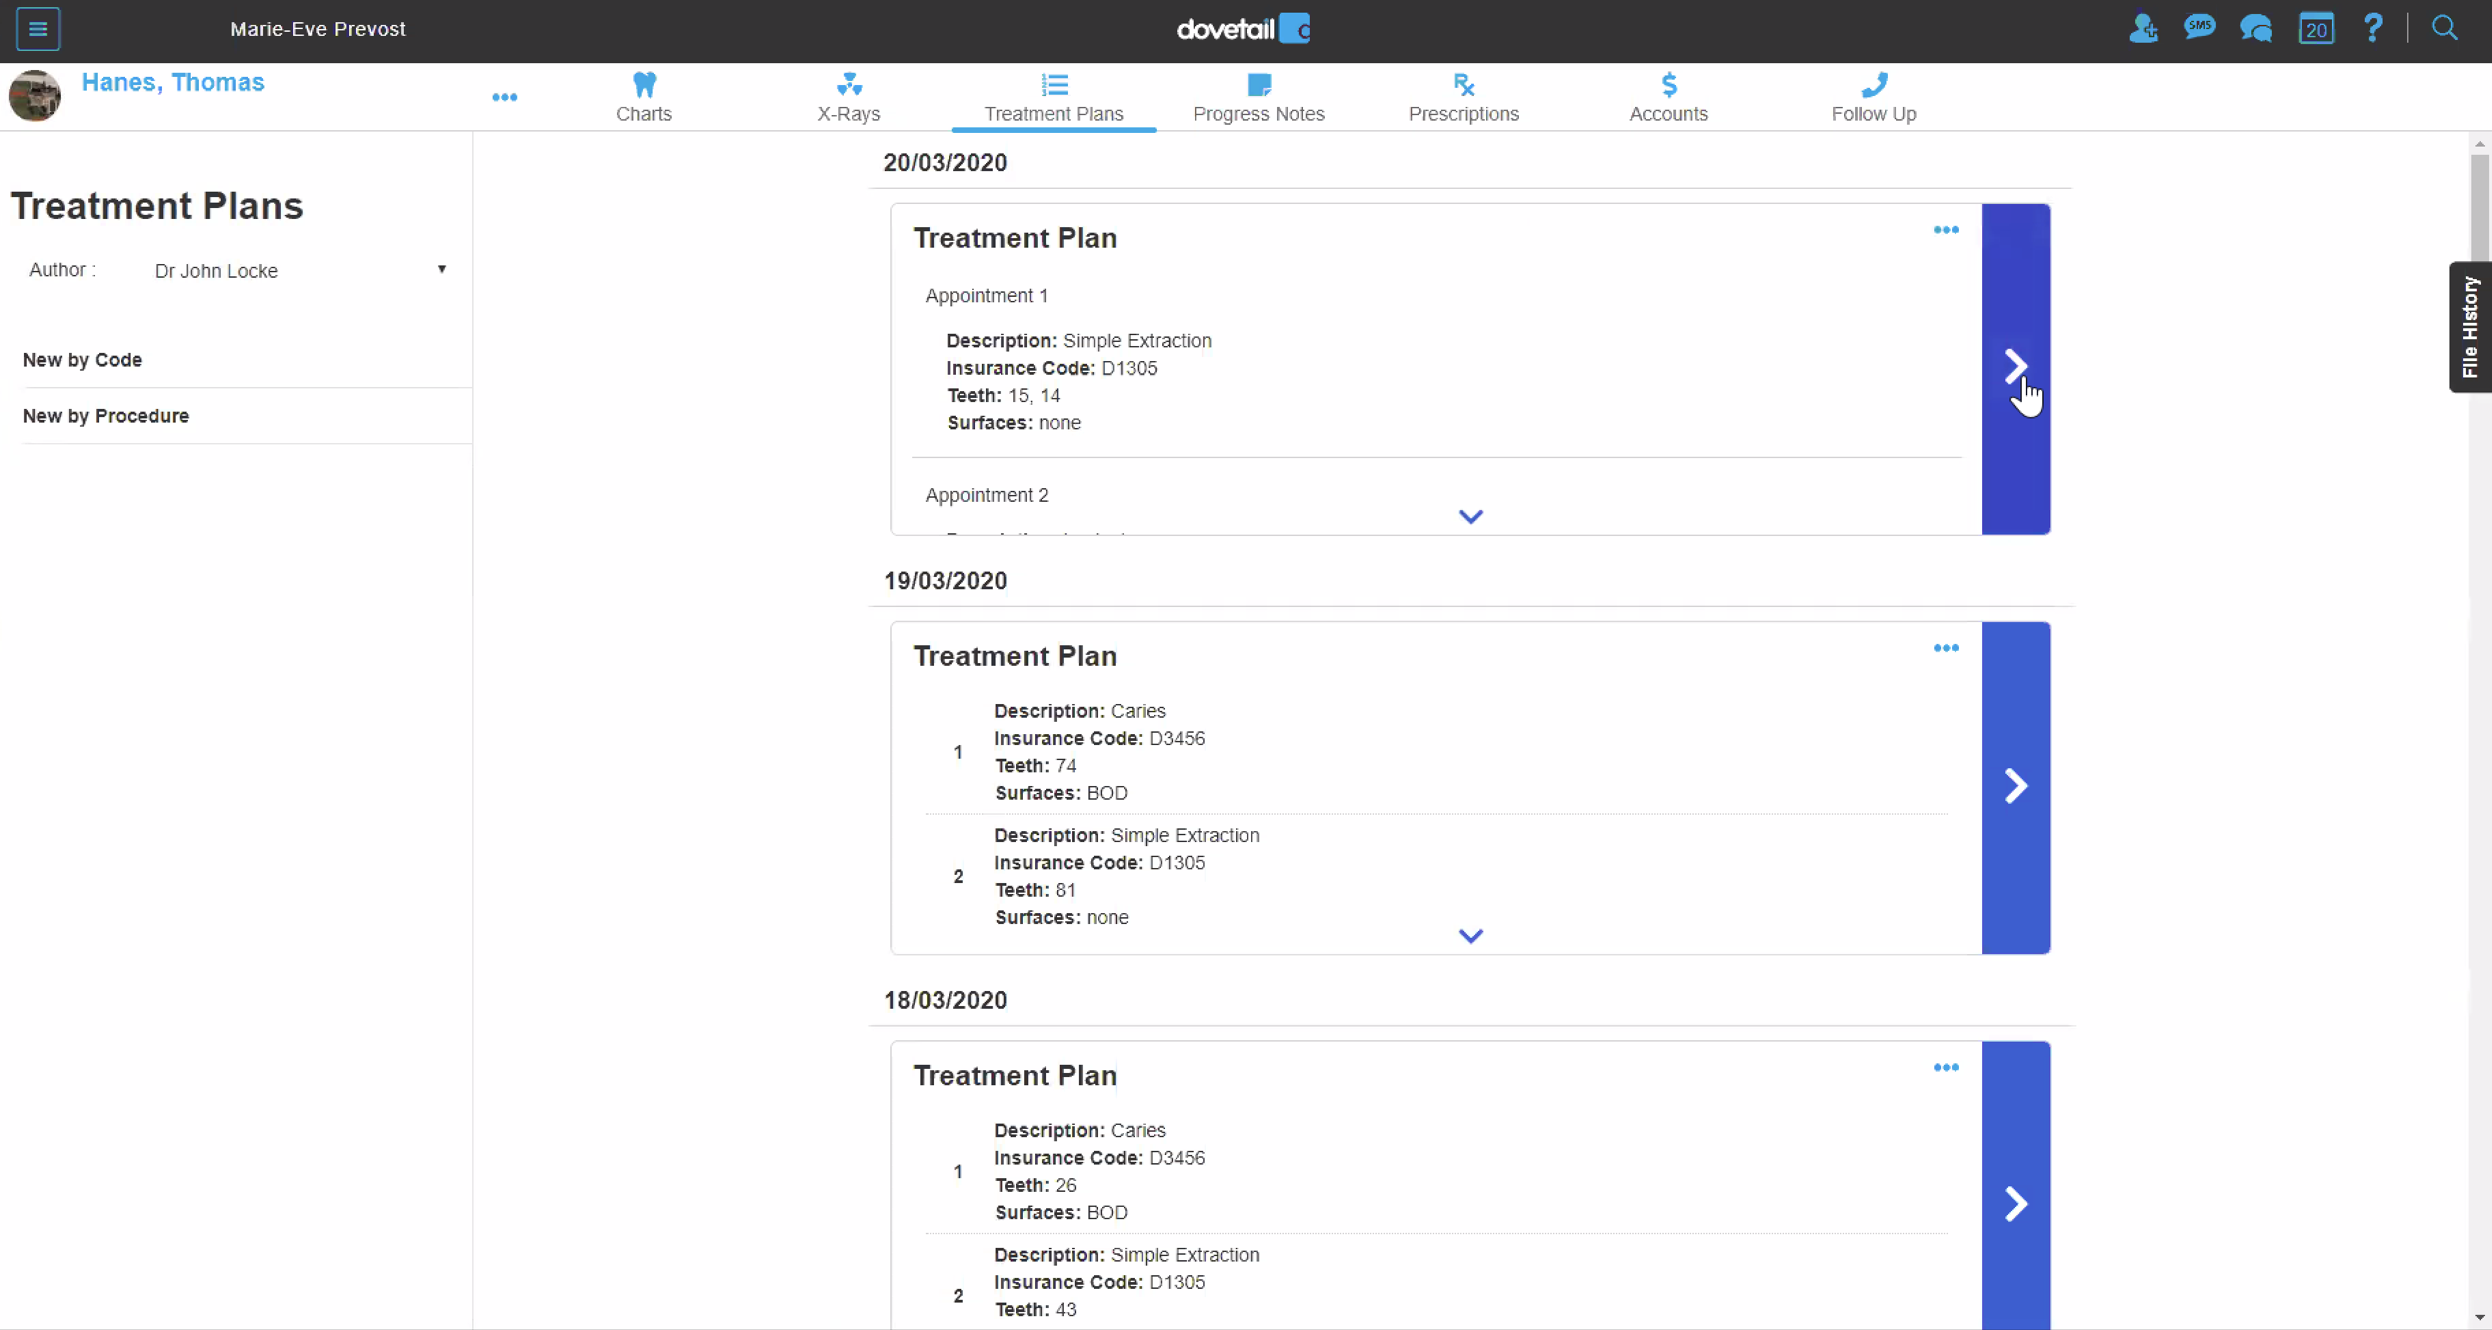This screenshot has height=1330, width=2492.
Task: Open the SMS messages icon
Action: tap(2199, 28)
